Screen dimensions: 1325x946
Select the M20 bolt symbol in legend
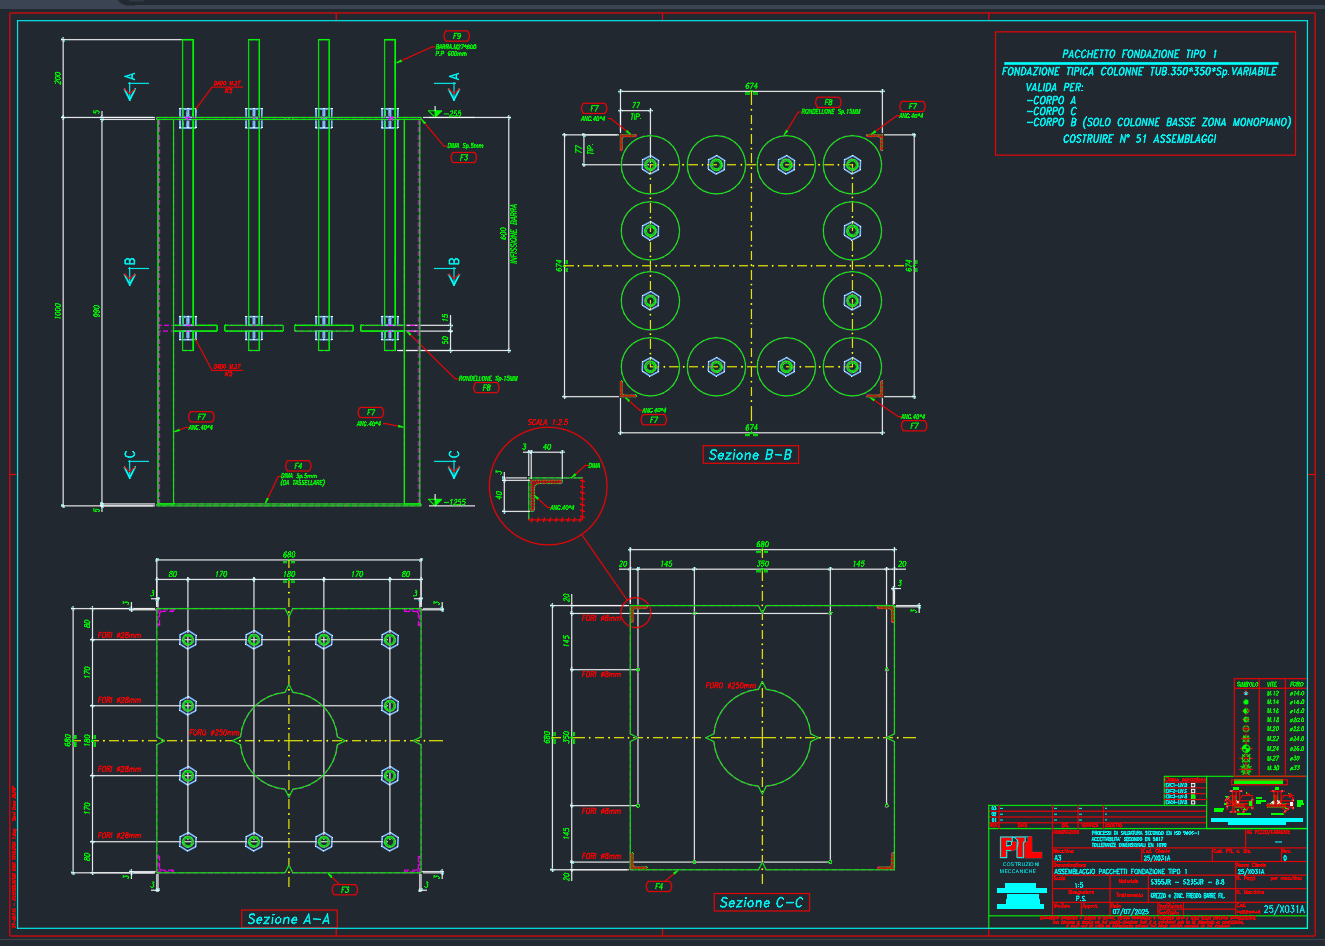click(1245, 729)
